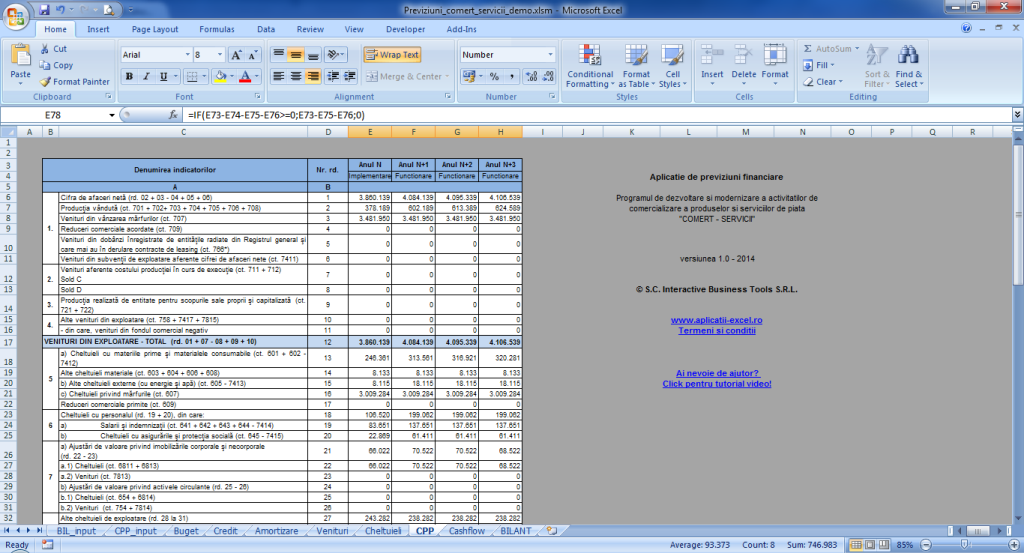Viewport: 1024px width, 553px height.
Task: Open Conditional Formatting menu
Action: pyautogui.click(x=590, y=66)
